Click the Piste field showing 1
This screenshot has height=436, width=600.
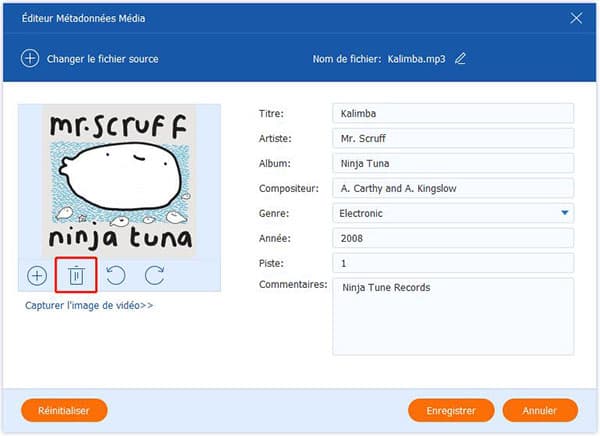(x=453, y=263)
